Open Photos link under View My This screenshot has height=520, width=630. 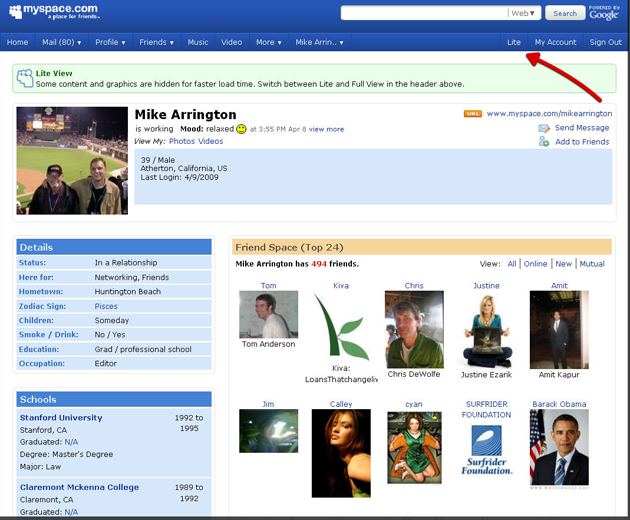[x=182, y=141]
